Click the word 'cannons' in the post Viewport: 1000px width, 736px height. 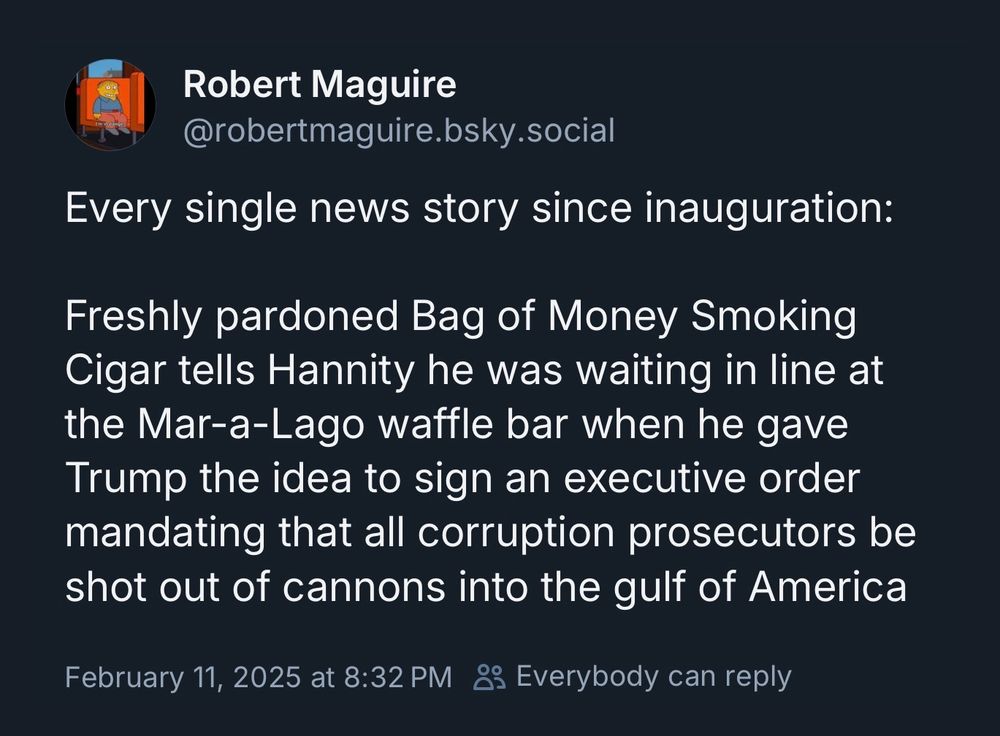tap(364, 587)
